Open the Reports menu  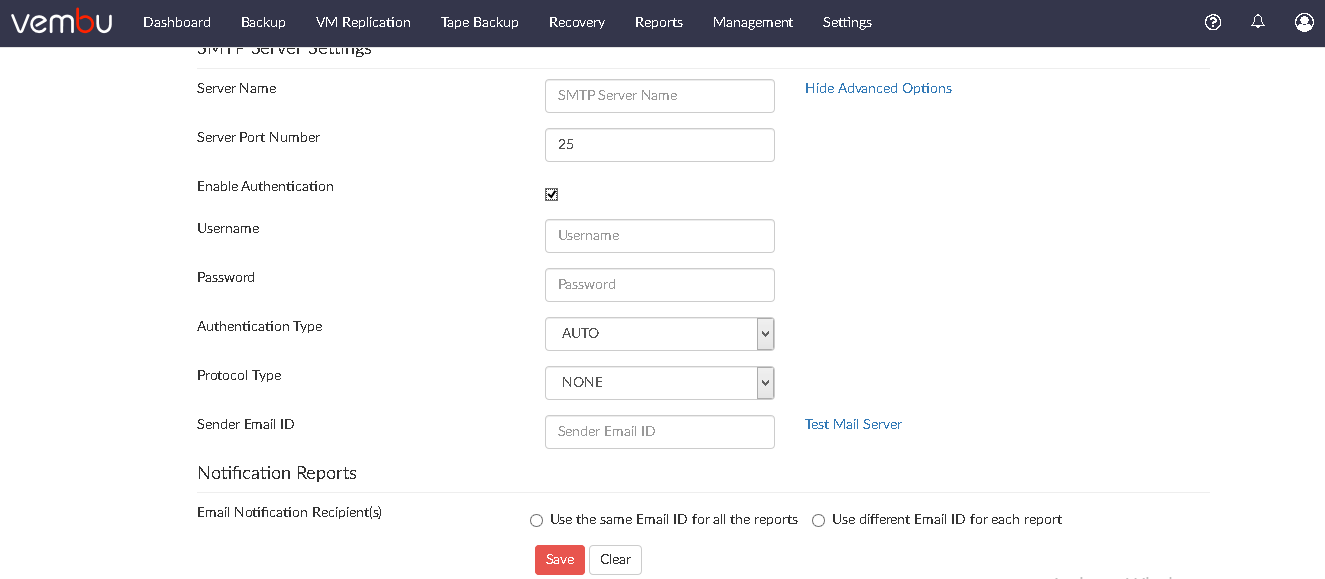(659, 22)
